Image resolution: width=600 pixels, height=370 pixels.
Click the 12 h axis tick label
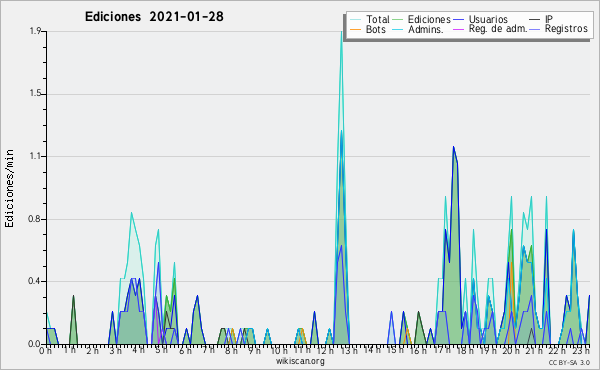(325, 350)
